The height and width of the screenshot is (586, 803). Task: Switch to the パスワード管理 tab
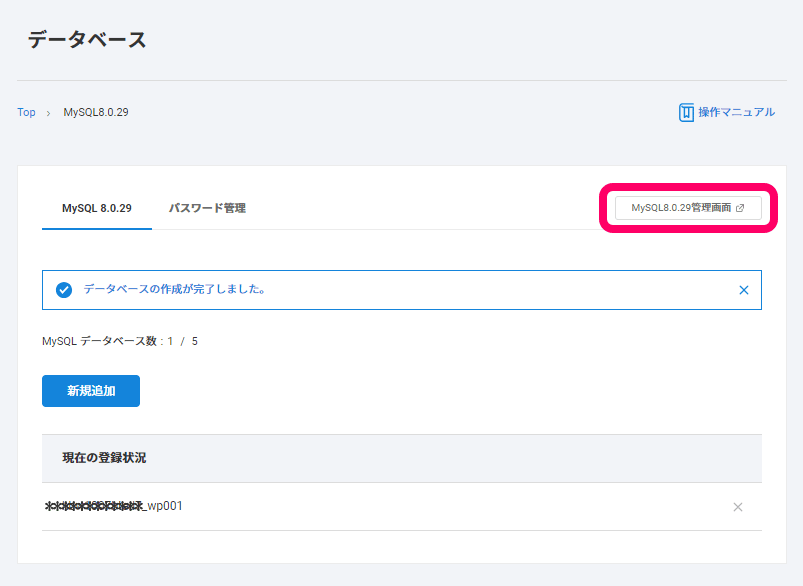click(x=207, y=208)
